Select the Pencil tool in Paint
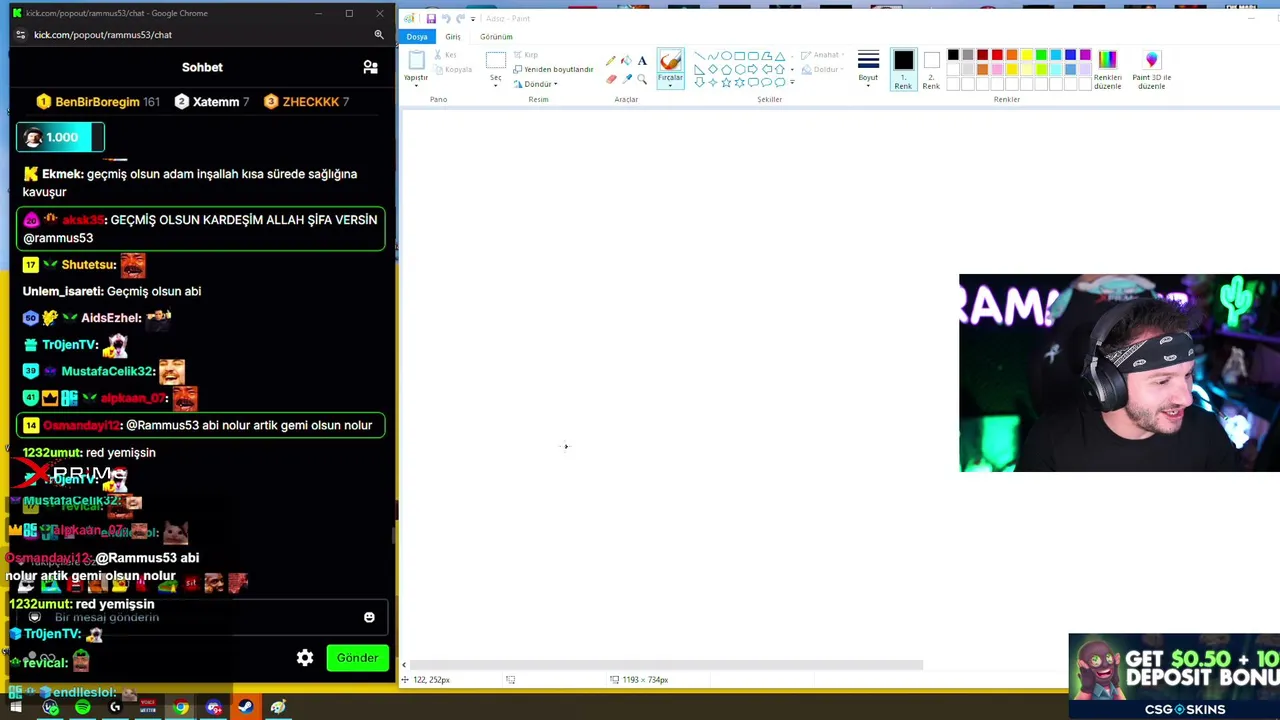The height and width of the screenshot is (720, 1280). [x=611, y=61]
